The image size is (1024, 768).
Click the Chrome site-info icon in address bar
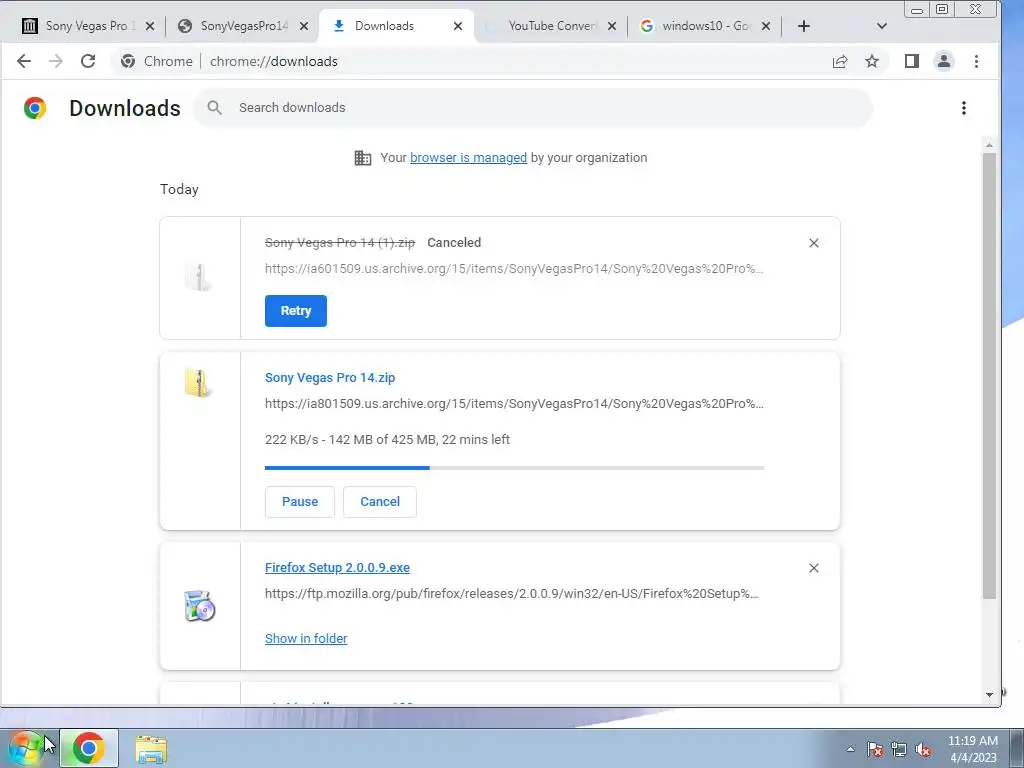pos(128,61)
